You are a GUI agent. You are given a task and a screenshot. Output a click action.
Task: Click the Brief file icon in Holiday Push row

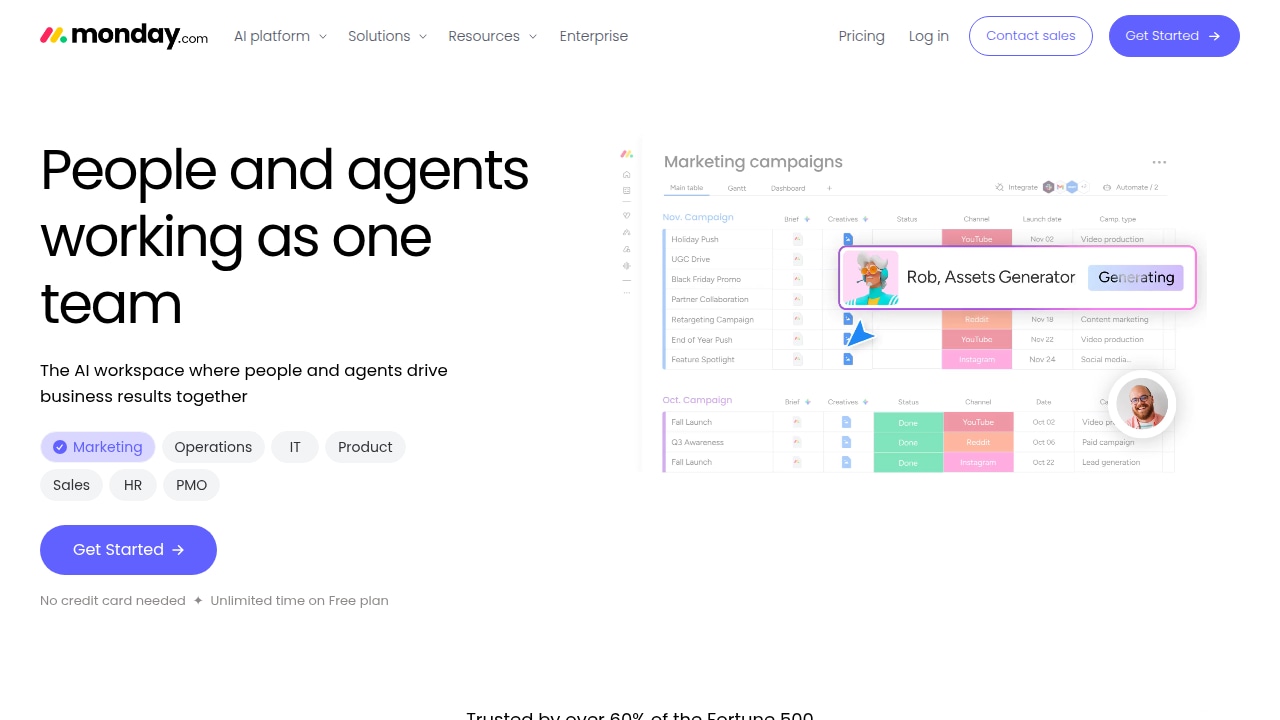tap(797, 239)
